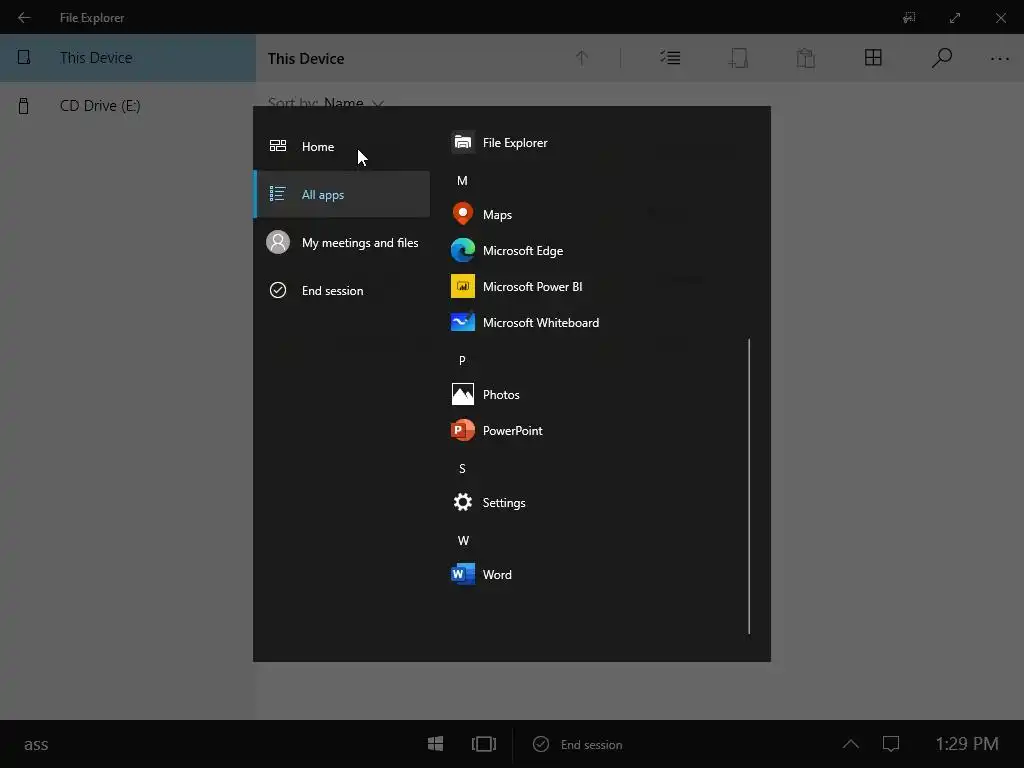Open Task View on the taskbar
The height and width of the screenshot is (768, 1024).
[484, 744]
